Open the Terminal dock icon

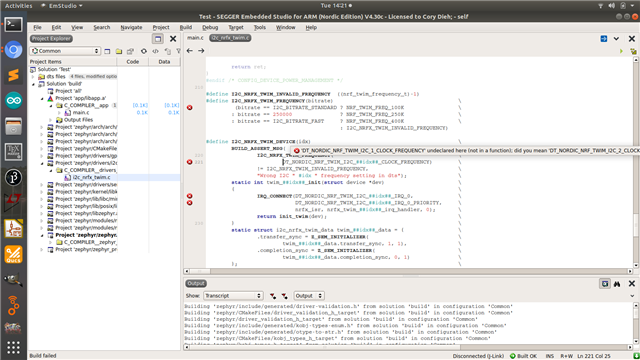(x=13, y=24)
